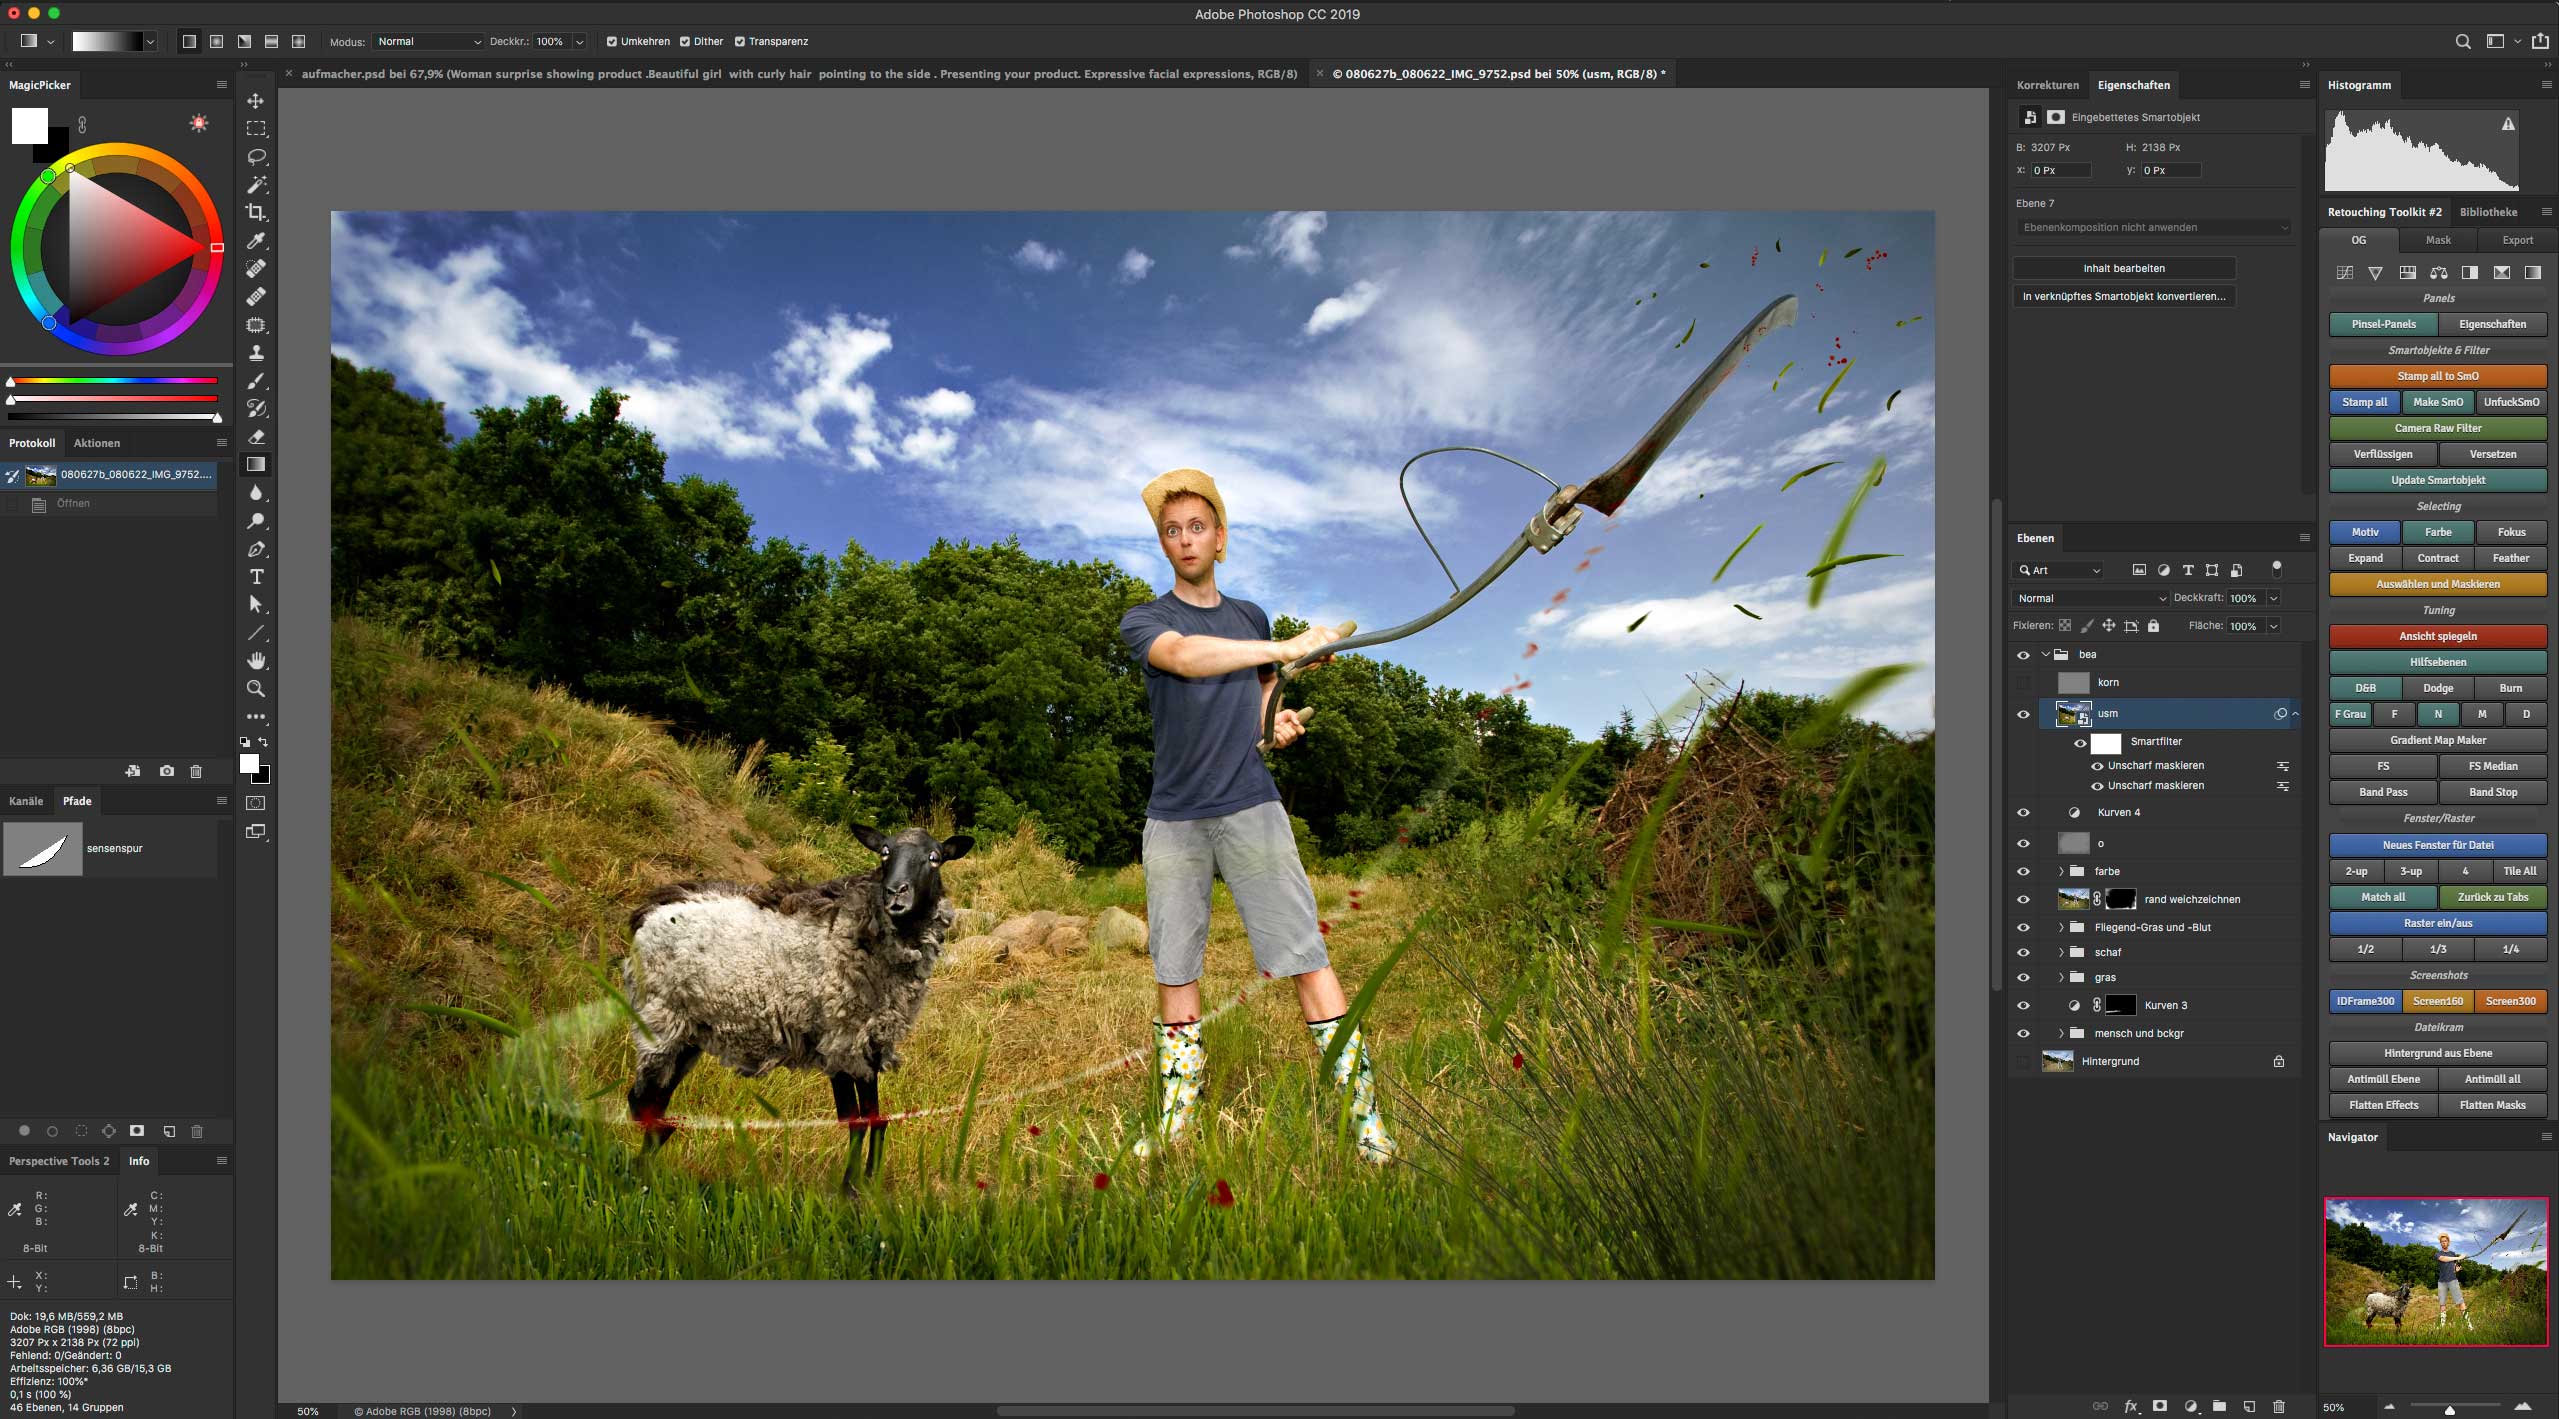The width and height of the screenshot is (2559, 1419).
Task: Click the Camera Raw Filter button
Action: coord(2437,428)
